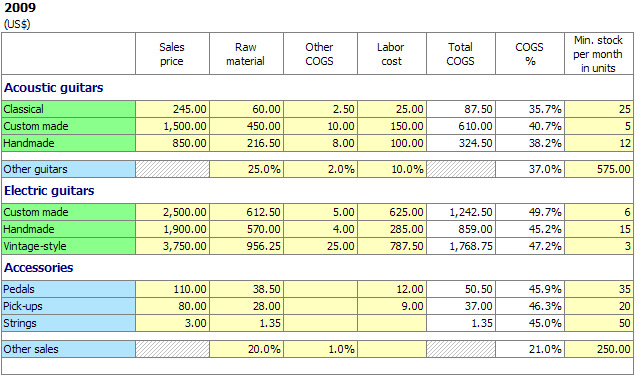
Task: Select electric Custom made COGS 49.7%
Action: [530, 212]
